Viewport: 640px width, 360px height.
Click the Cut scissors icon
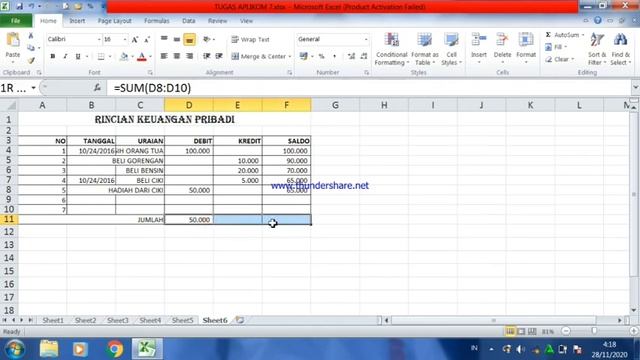[x=31, y=36]
